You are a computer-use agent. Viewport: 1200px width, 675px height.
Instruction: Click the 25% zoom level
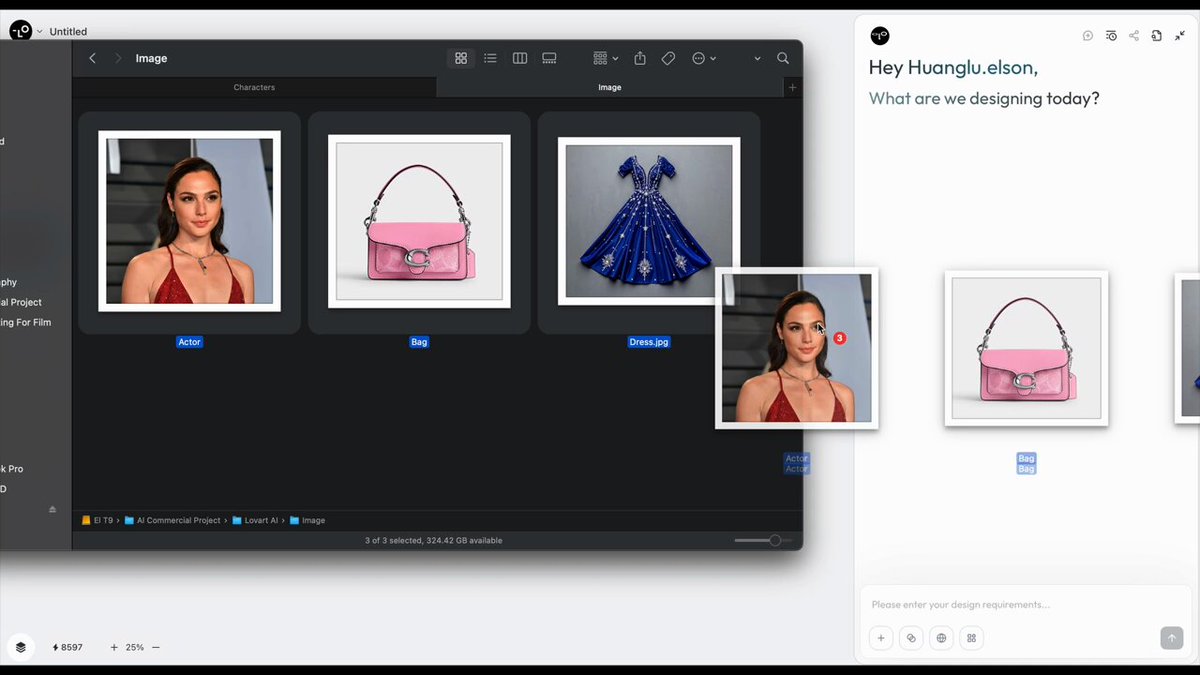(x=134, y=647)
